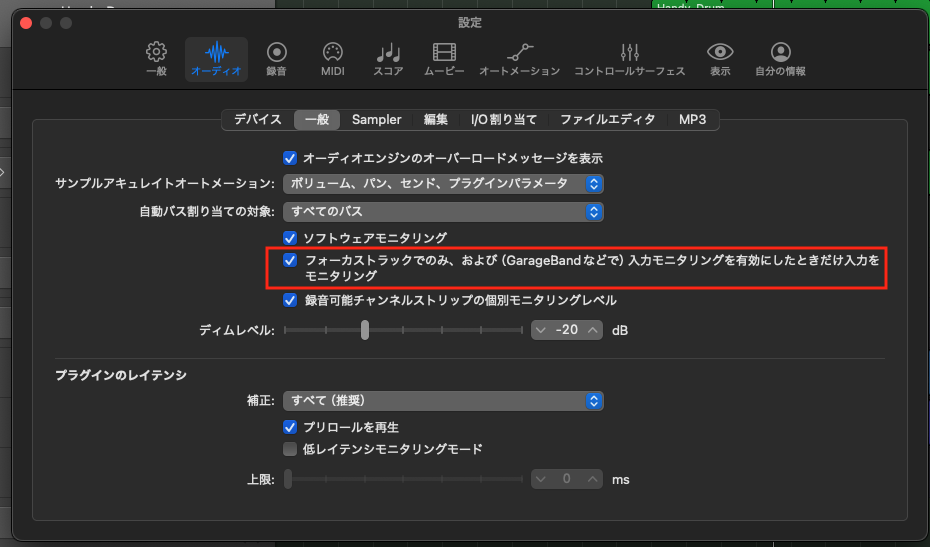Expand 自動バス割り当ての対象 dropdown
The height and width of the screenshot is (547, 930).
point(443,212)
